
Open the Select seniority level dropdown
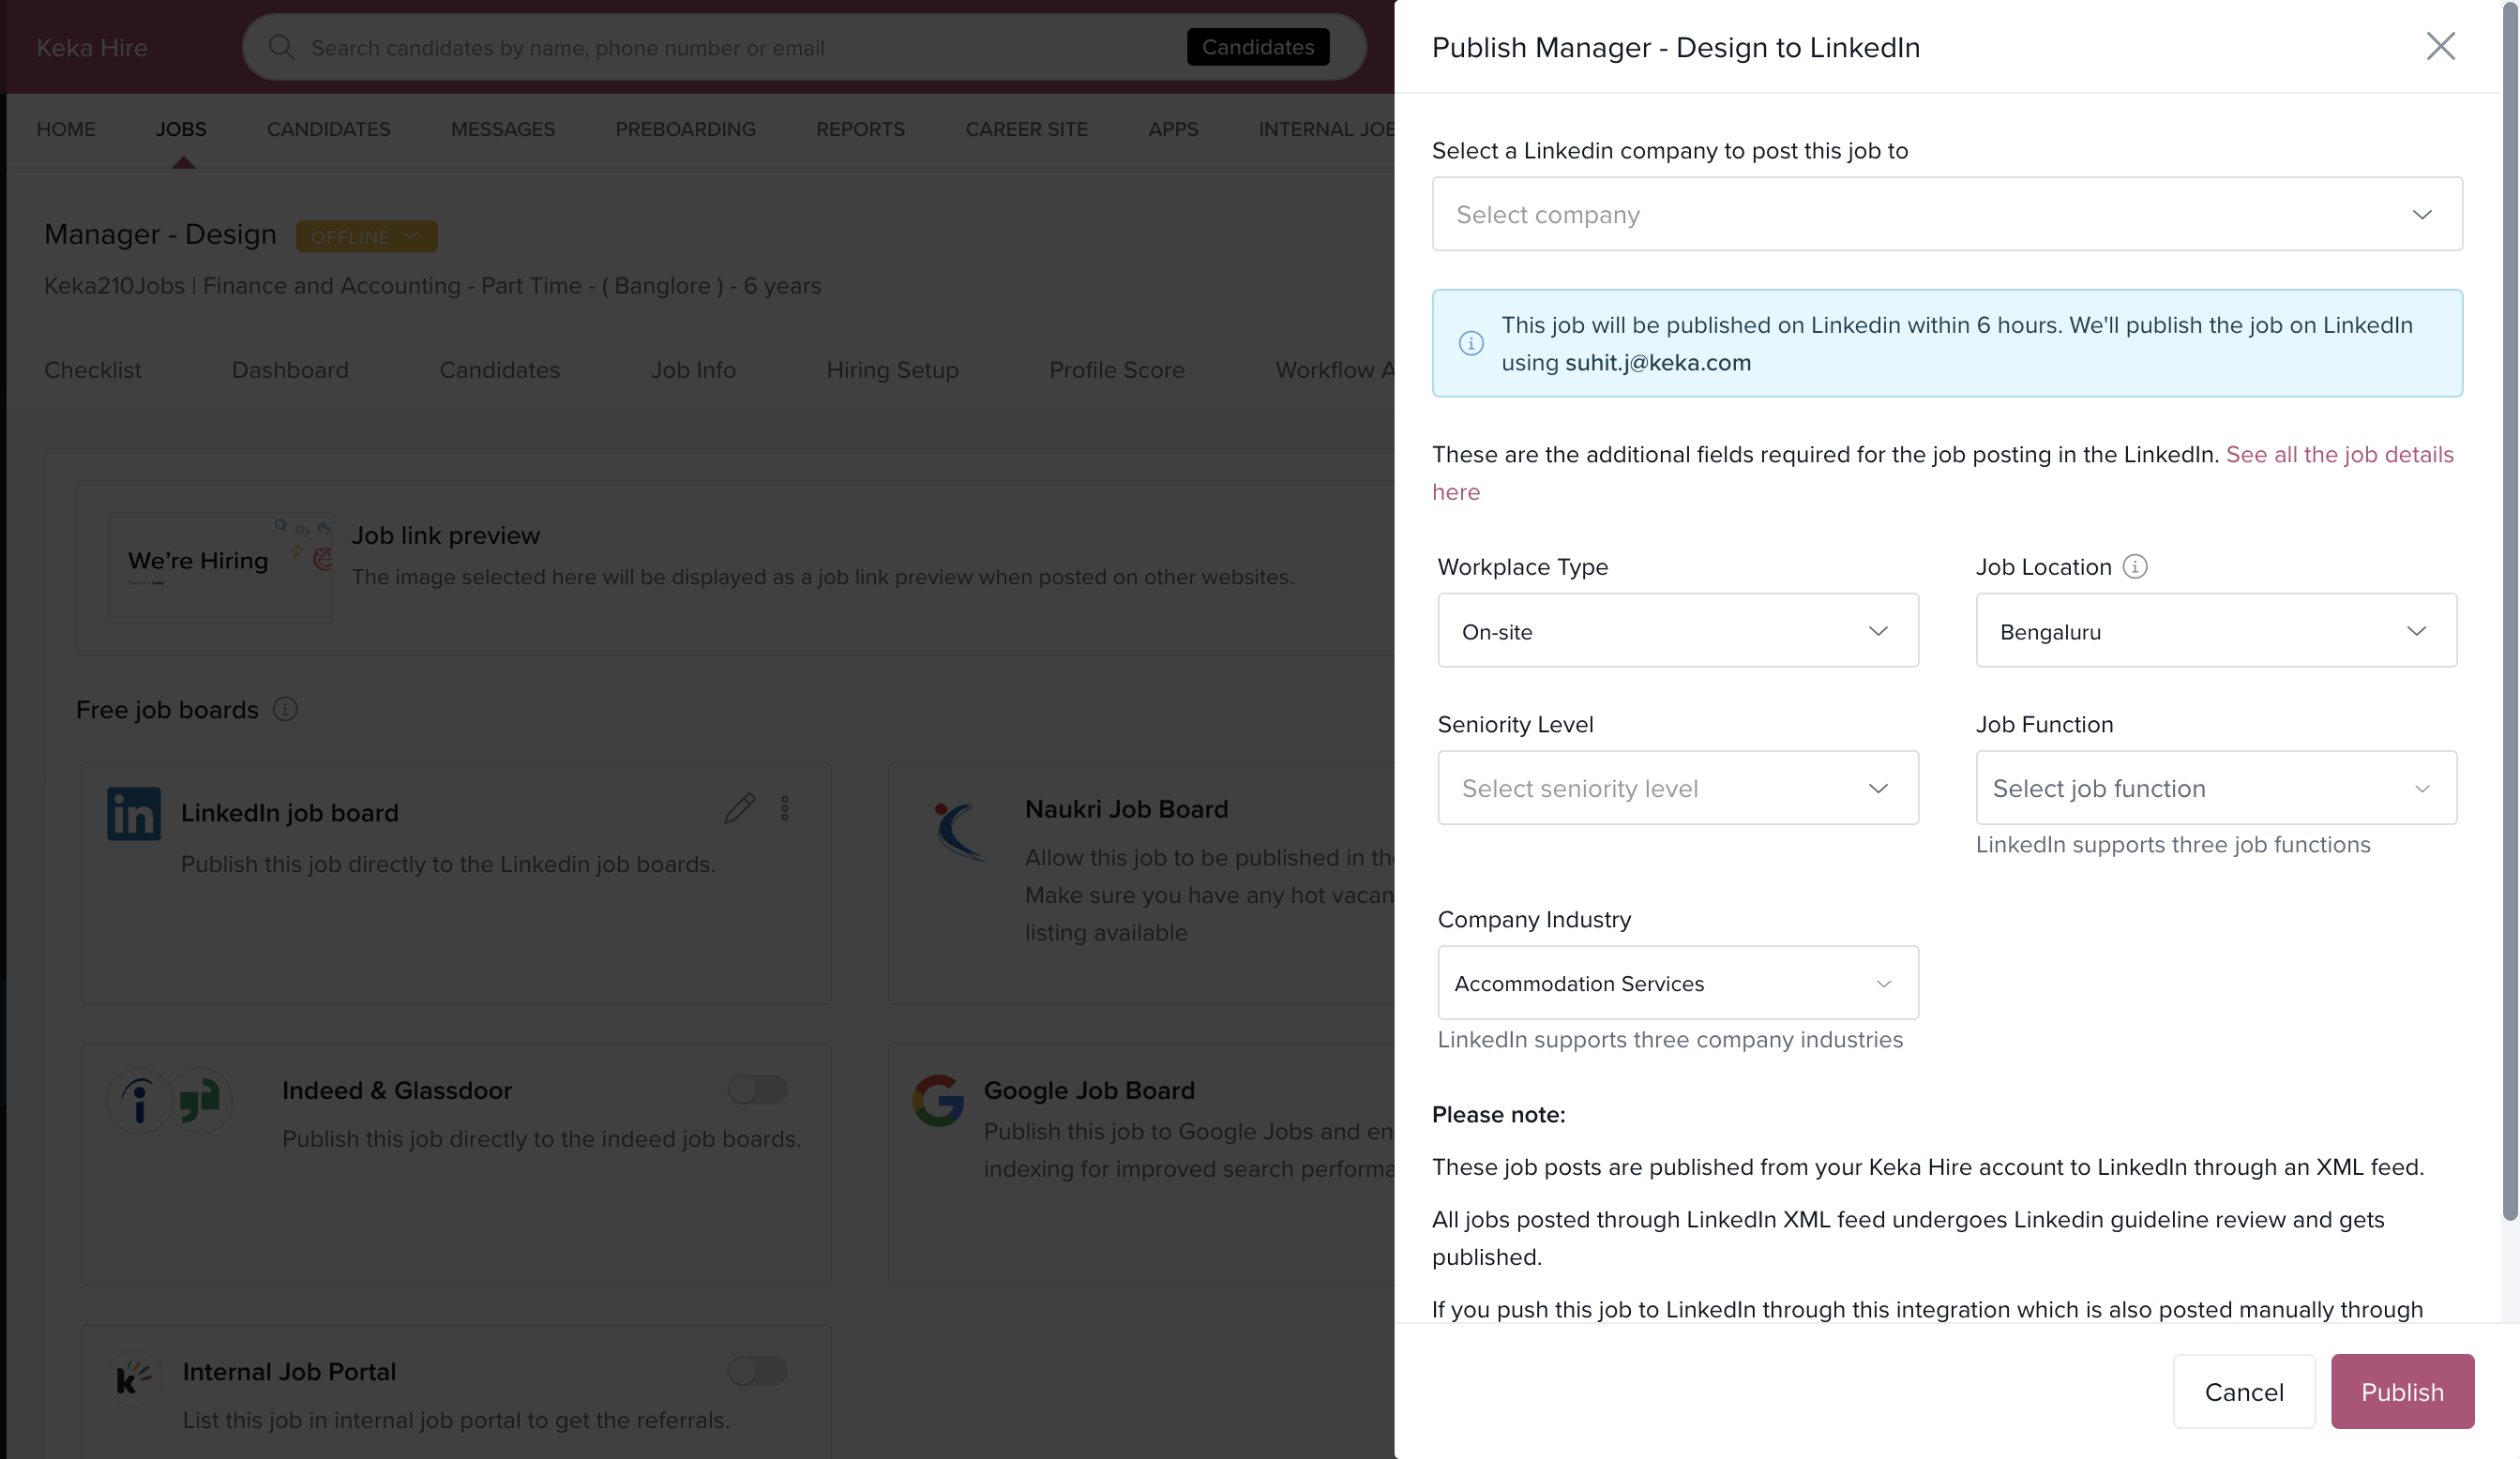coord(1677,788)
